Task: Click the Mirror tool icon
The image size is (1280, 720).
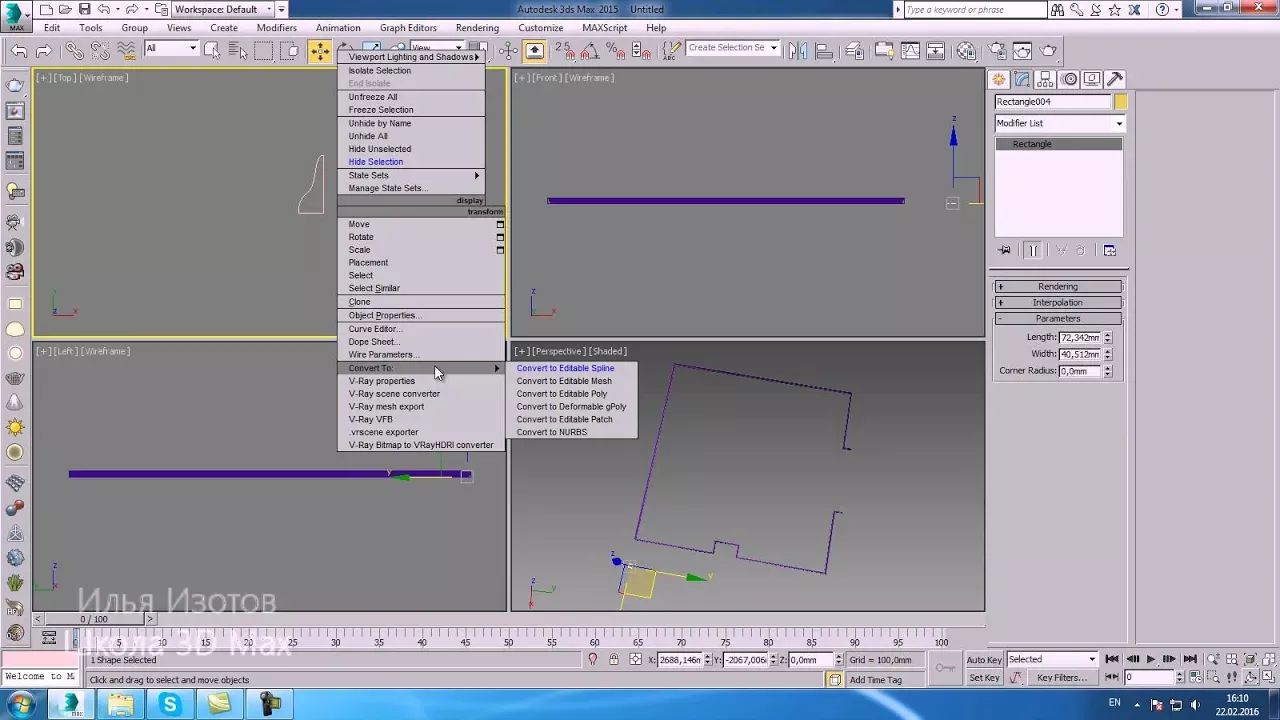Action: tap(797, 51)
